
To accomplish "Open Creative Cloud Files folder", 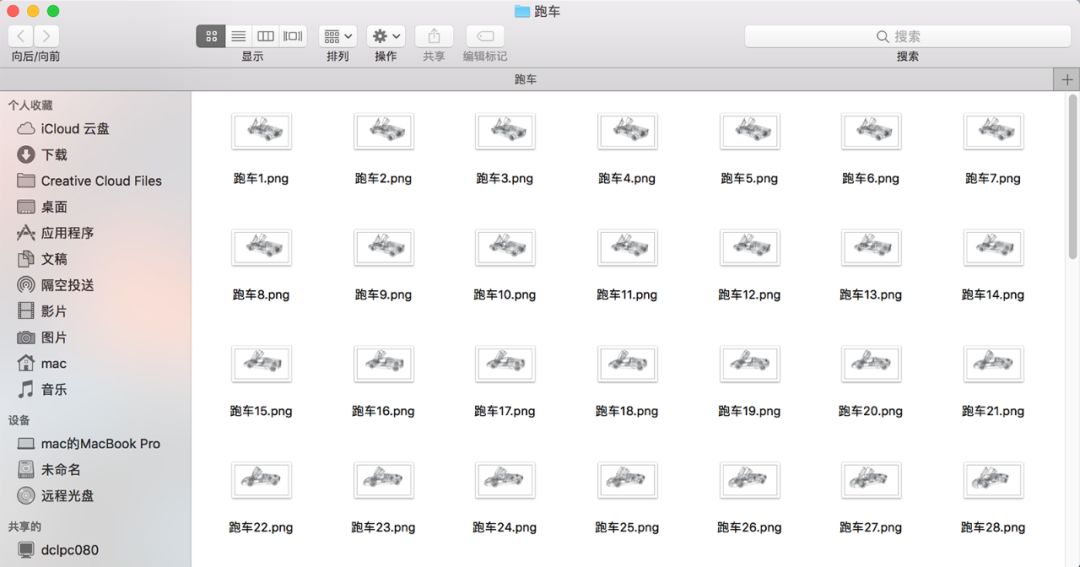I will (x=90, y=181).
